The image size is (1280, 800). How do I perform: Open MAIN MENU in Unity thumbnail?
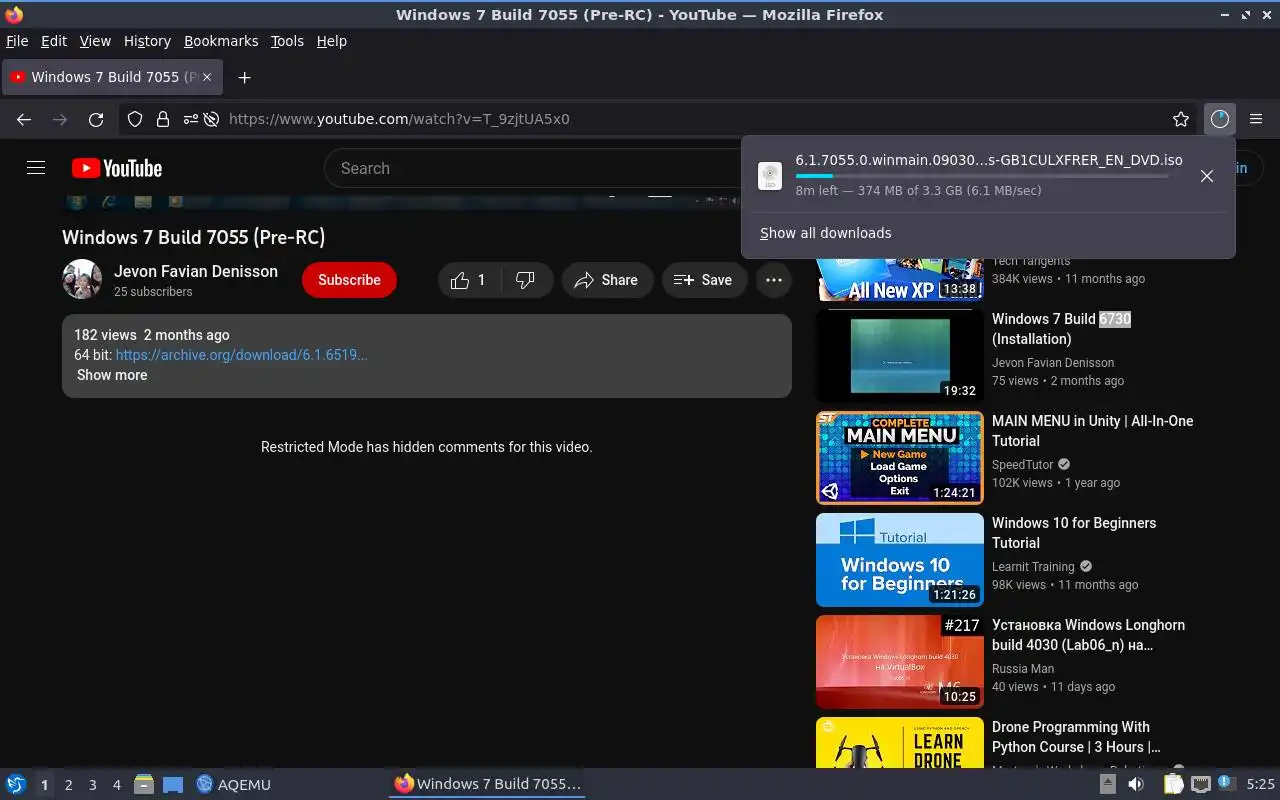900,458
